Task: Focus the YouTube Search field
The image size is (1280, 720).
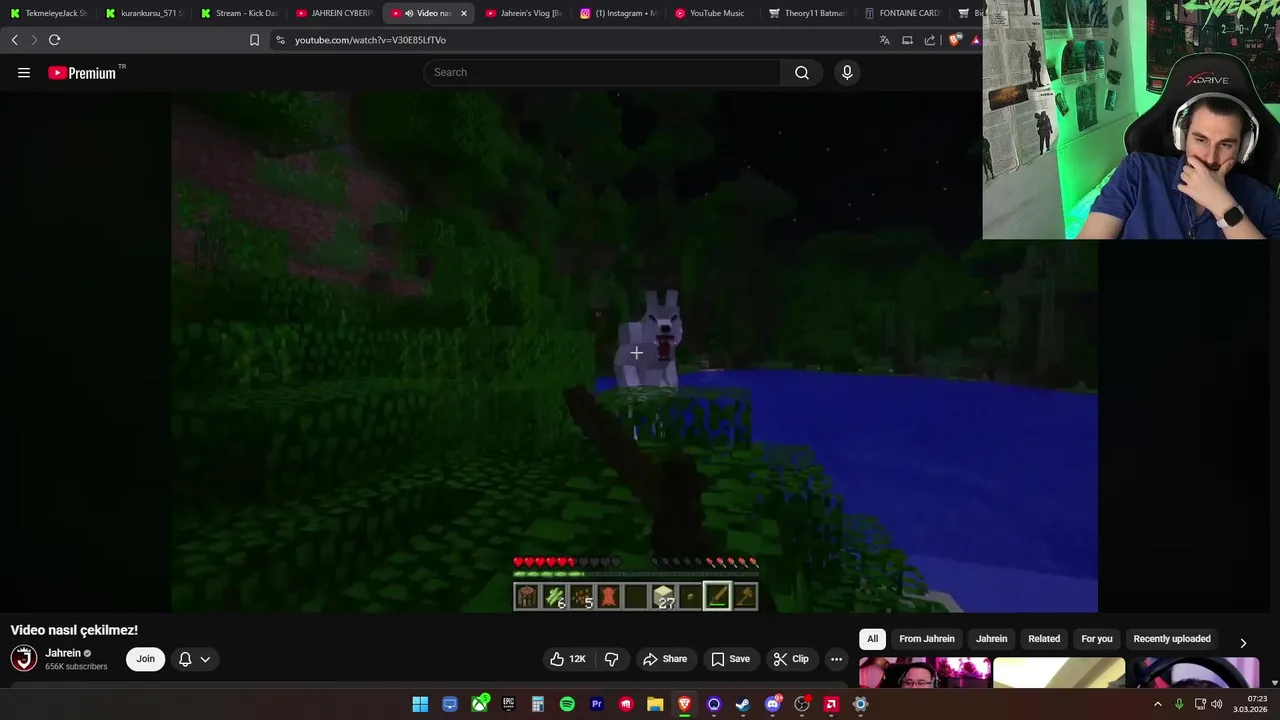Action: 603,72
